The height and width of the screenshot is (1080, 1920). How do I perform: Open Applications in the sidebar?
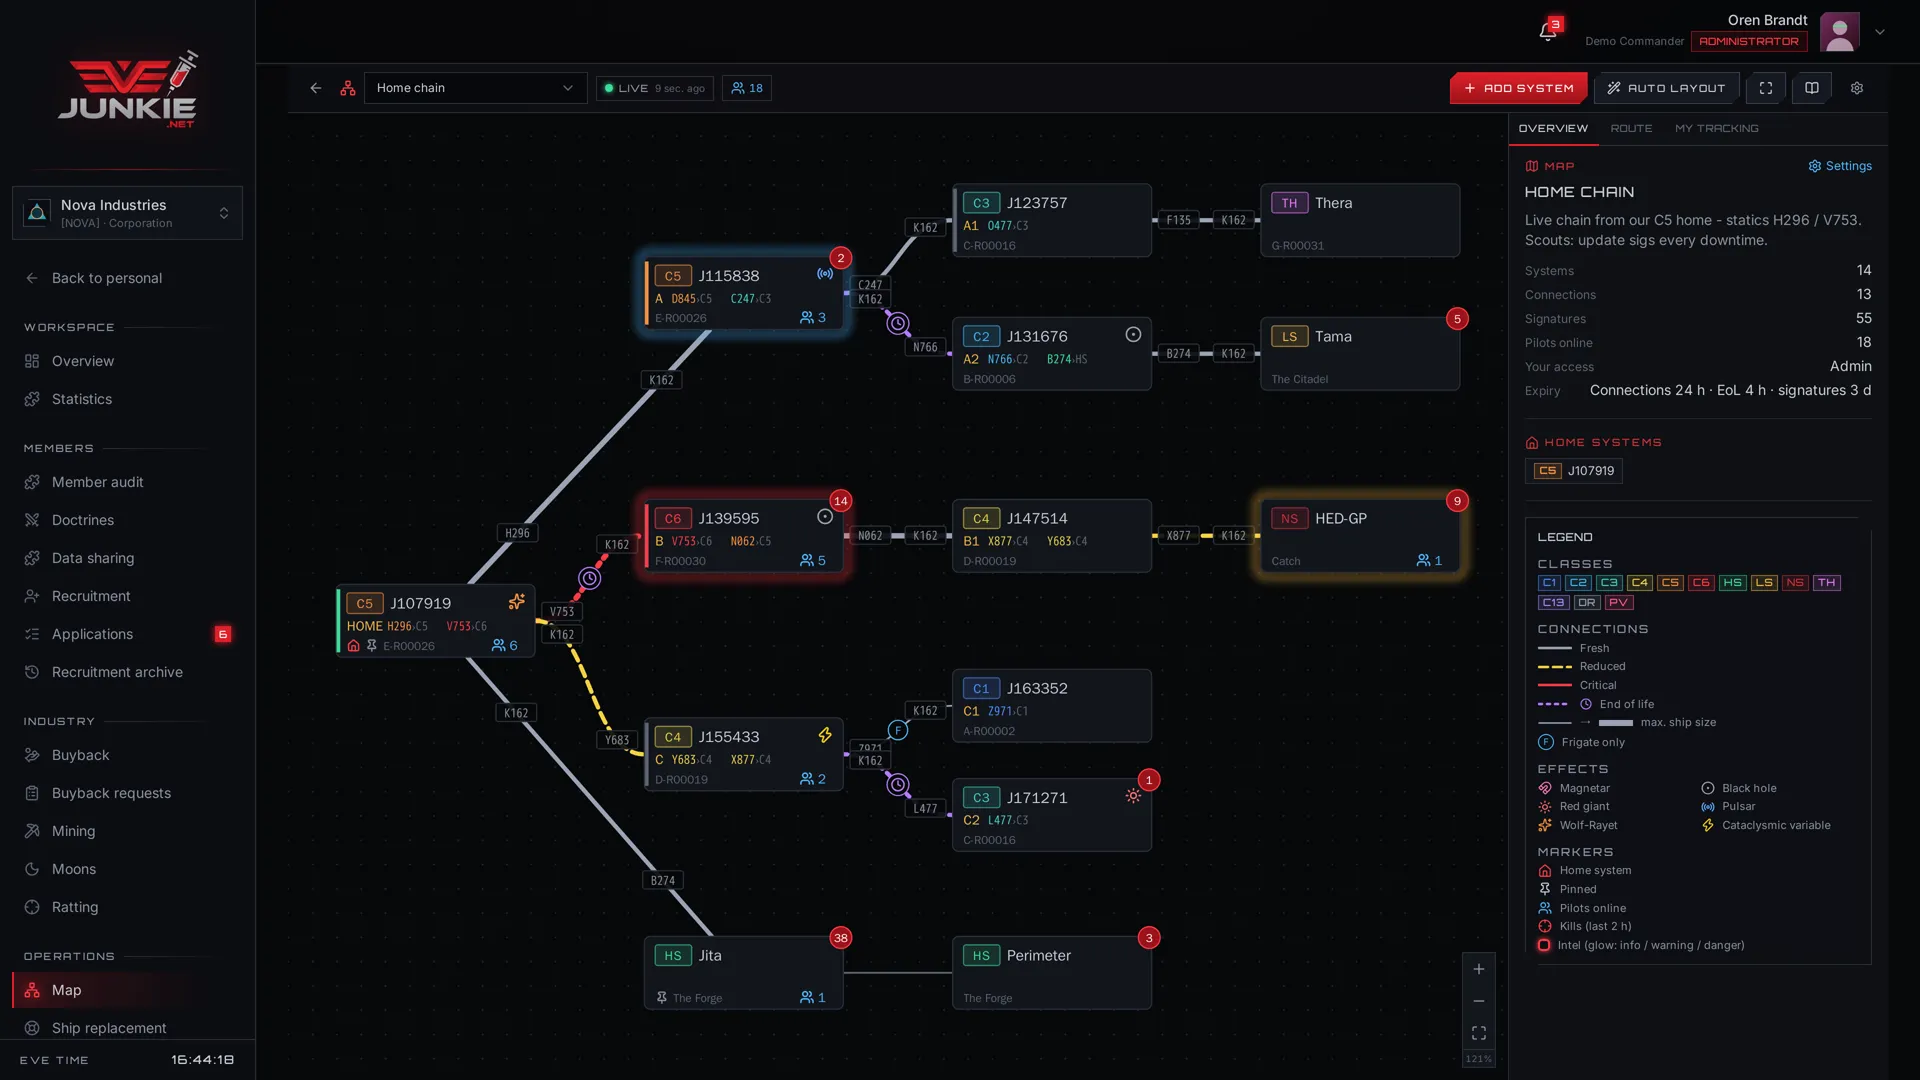click(127, 634)
